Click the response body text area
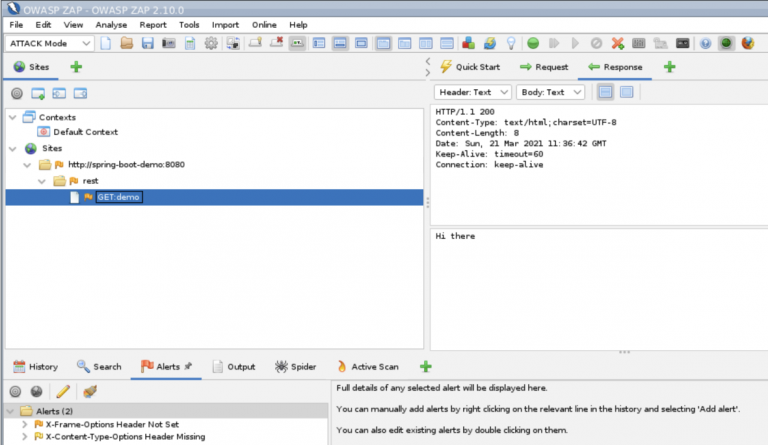 pyautogui.click(x=597, y=290)
